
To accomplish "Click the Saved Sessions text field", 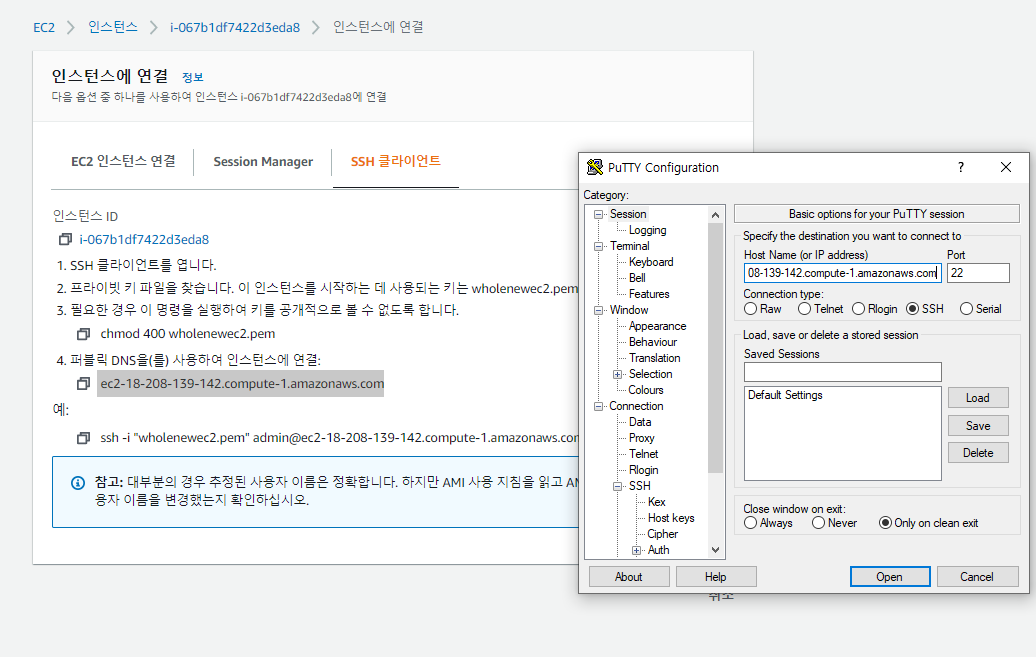I will (x=842, y=372).
